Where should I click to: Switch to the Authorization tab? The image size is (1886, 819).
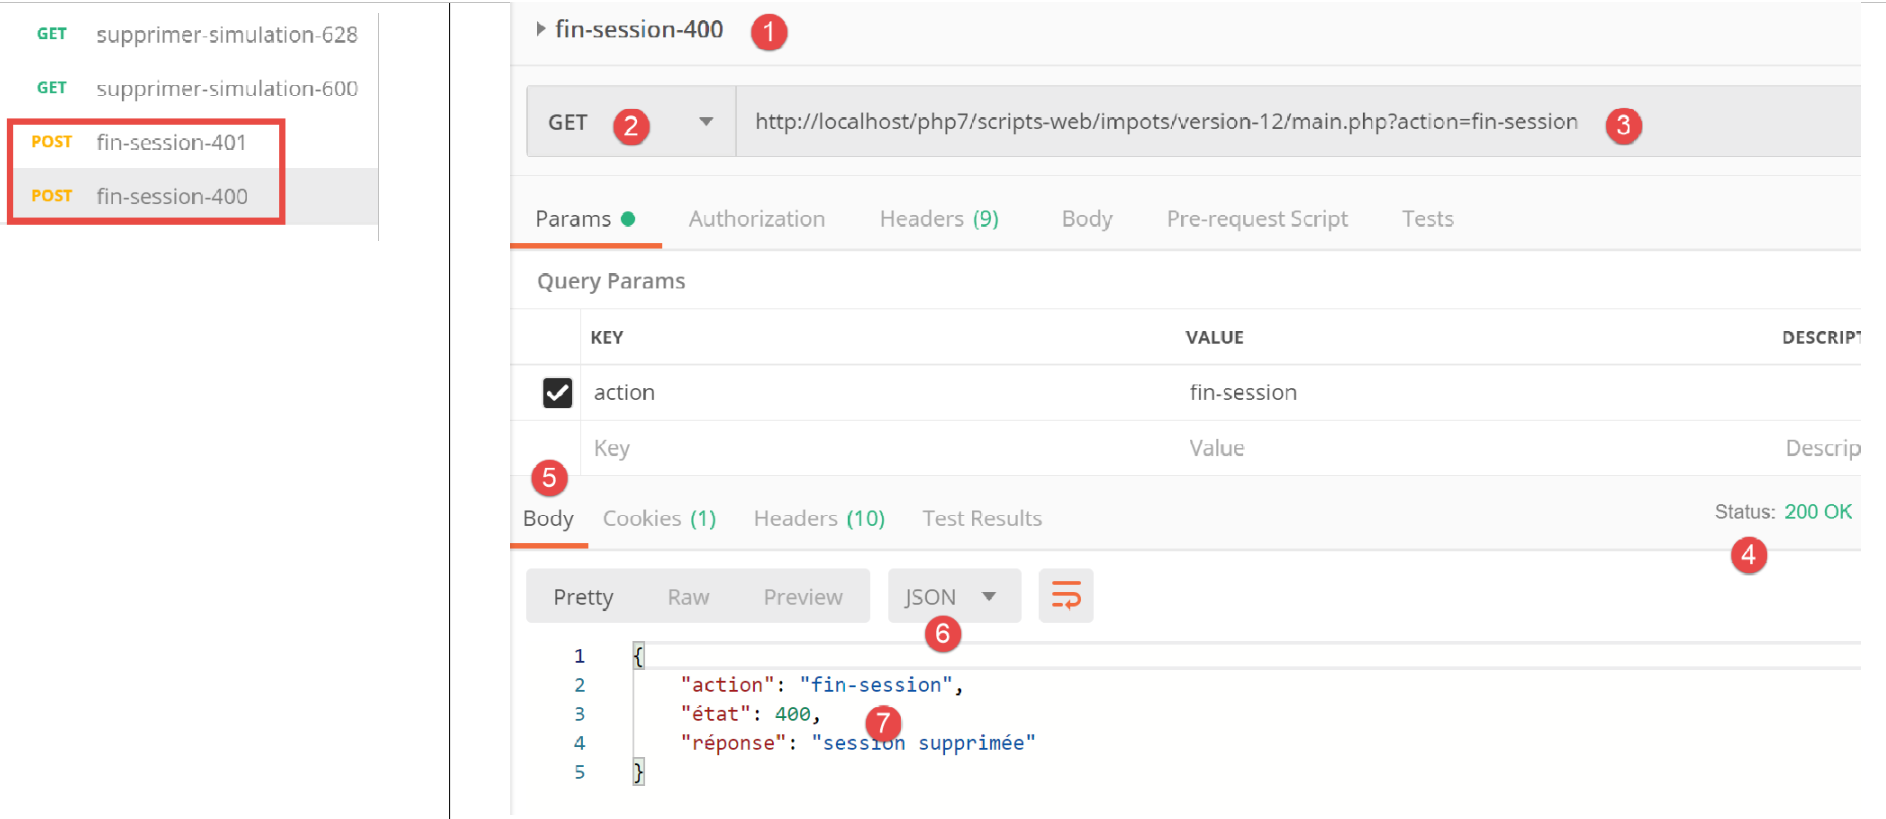(x=756, y=219)
